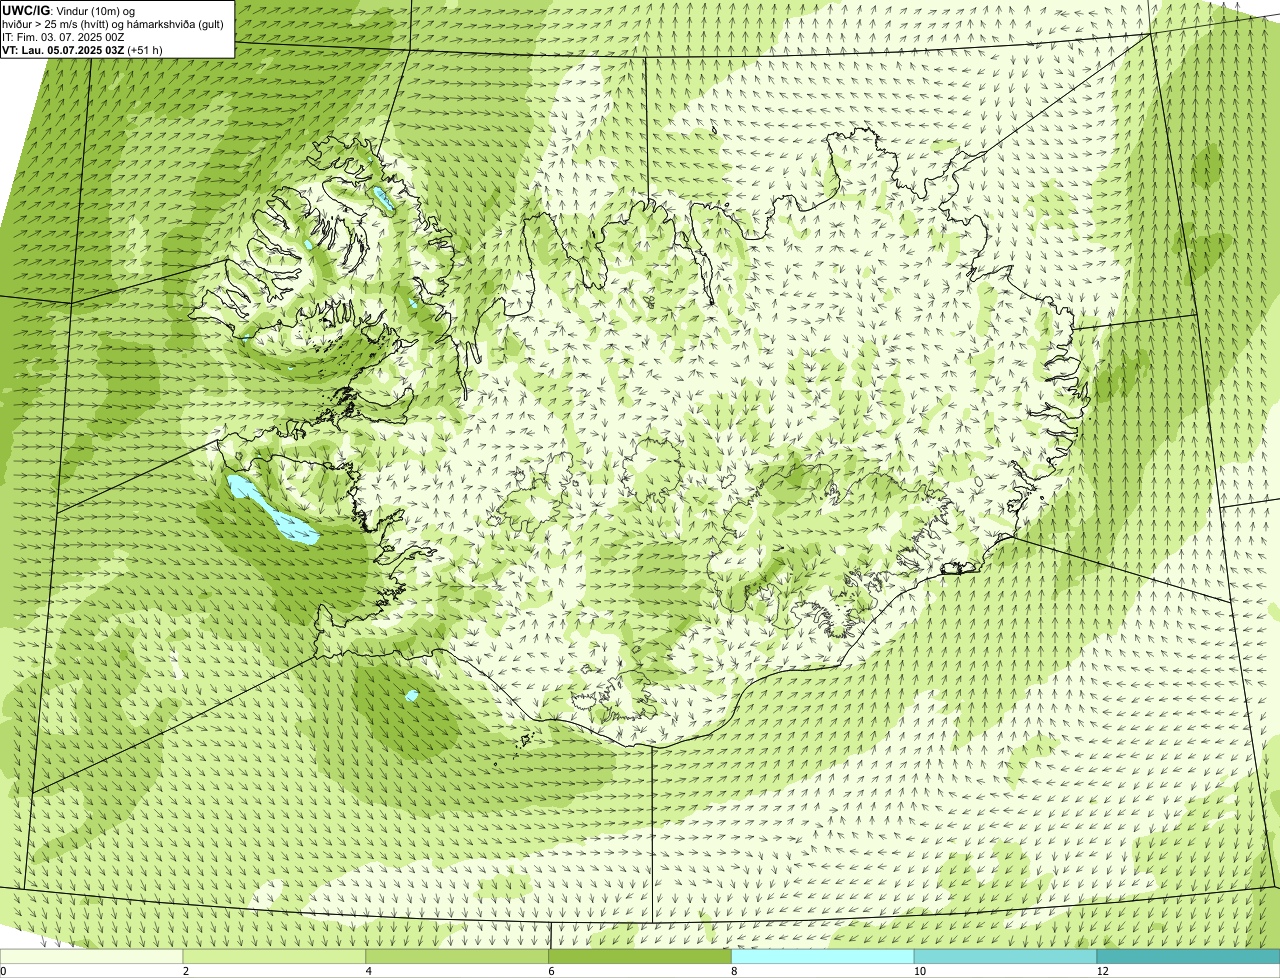This screenshot has width=1280, height=978.
Task: Click the title line "UWC/IG: Vindur (10m) og"
Action: 69,10
